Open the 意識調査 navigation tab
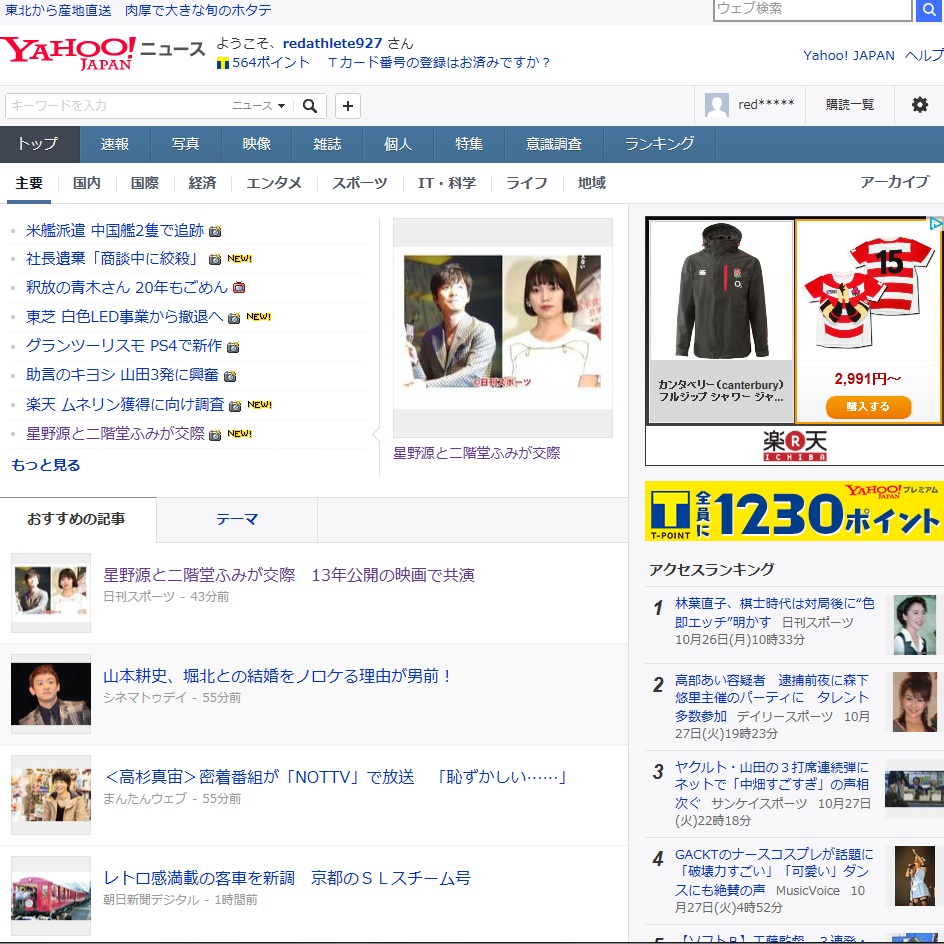Image resolution: width=944 pixels, height=944 pixels. [x=554, y=144]
